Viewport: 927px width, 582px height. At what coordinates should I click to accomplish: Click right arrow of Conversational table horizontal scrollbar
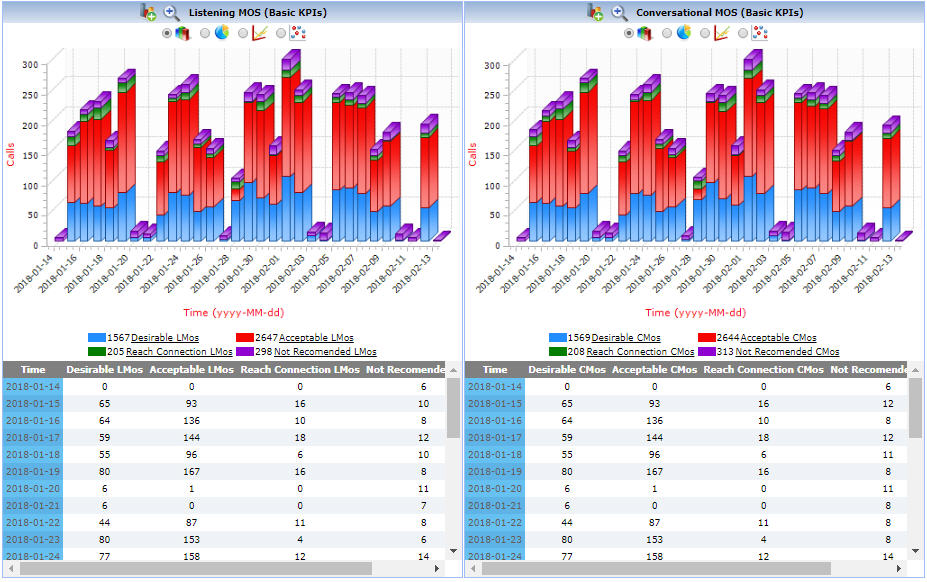[900, 568]
